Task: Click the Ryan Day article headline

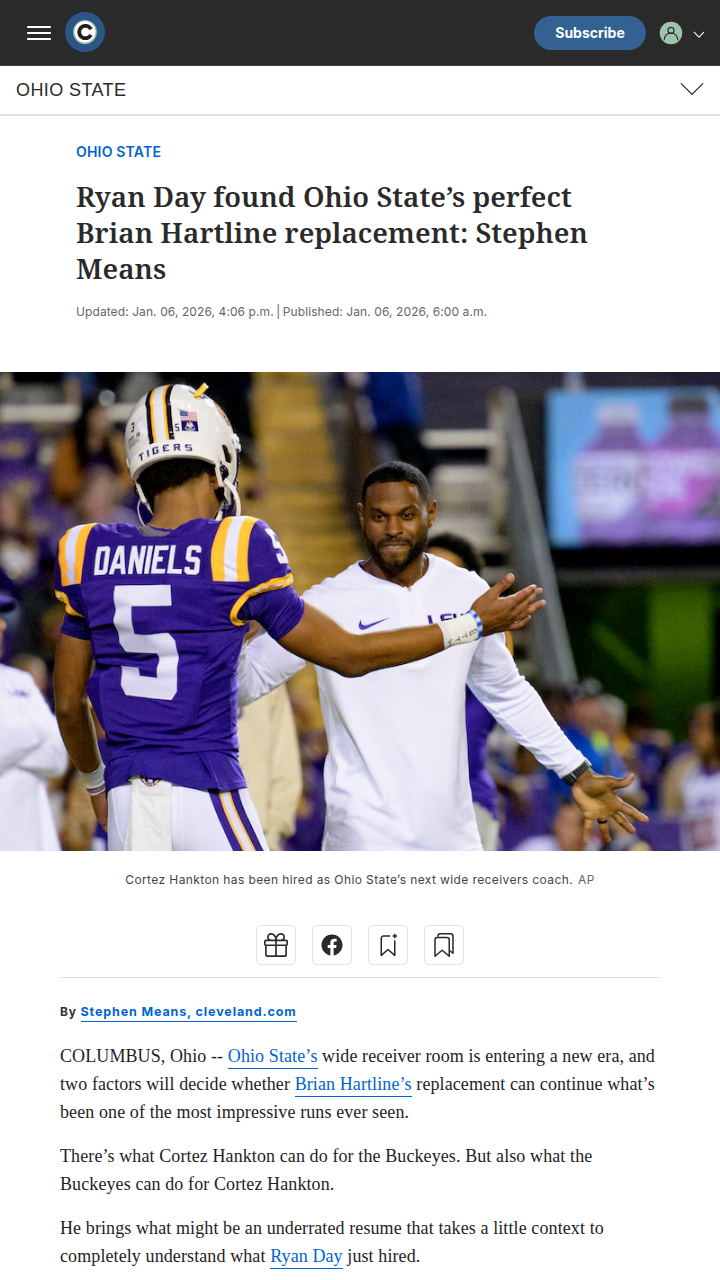Action: click(x=332, y=233)
